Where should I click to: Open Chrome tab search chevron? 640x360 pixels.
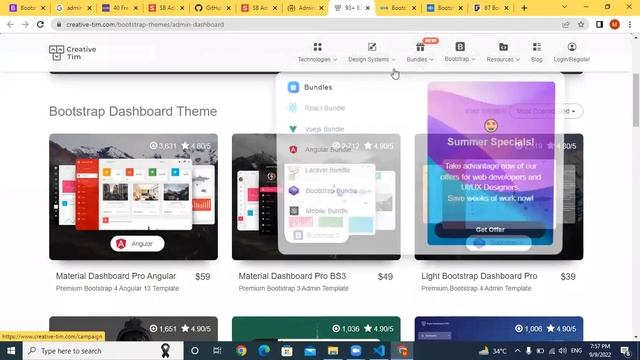click(x=564, y=7)
